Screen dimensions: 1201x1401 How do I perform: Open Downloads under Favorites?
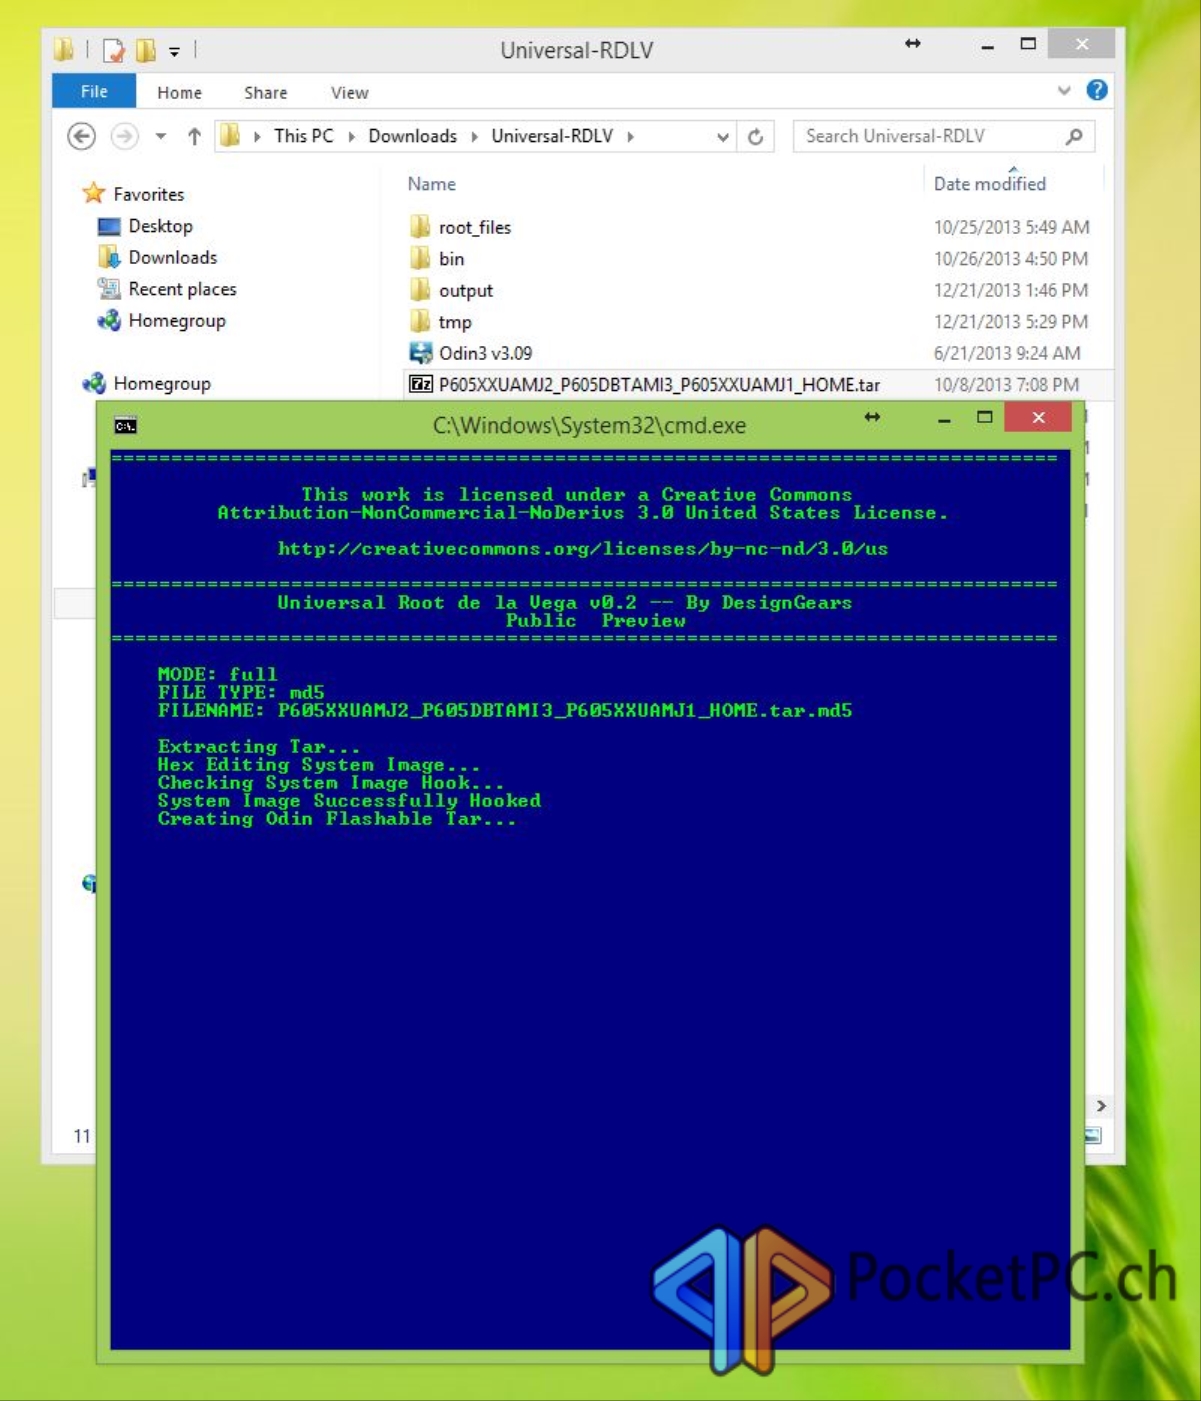click(172, 257)
